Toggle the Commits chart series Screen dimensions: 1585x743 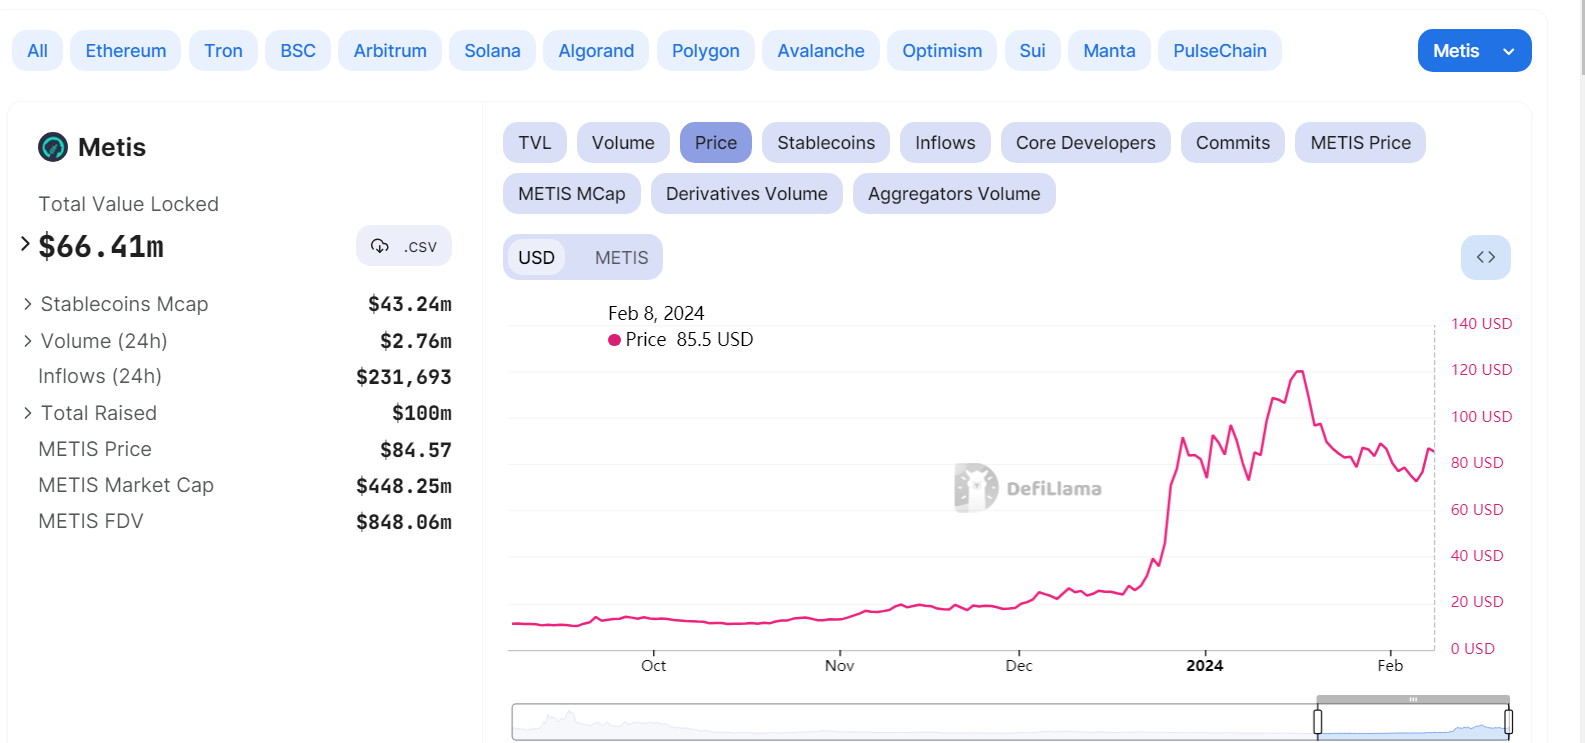(1233, 143)
